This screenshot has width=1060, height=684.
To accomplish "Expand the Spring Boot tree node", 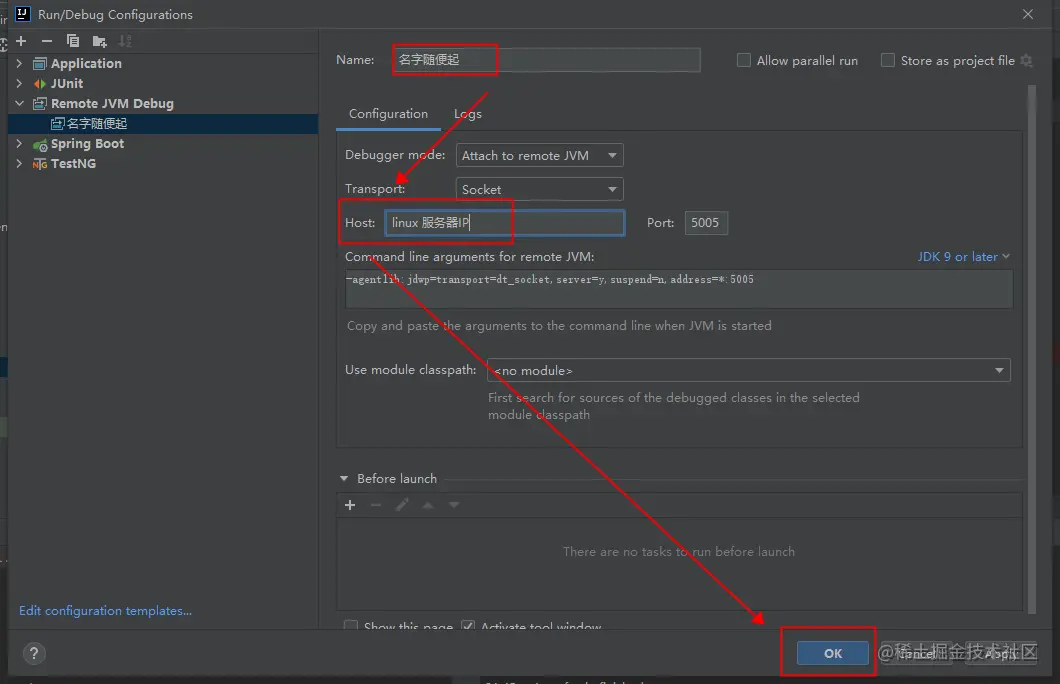I will click(20, 143).
